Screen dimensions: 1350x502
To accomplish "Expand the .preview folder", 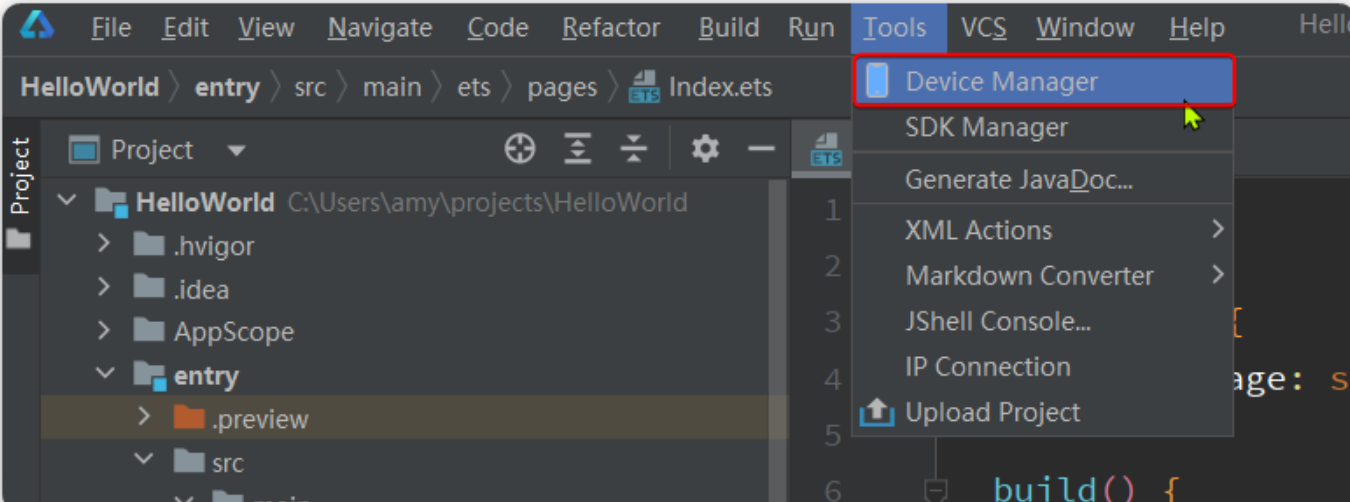I will pyautogui.click(x=143, y=417).
